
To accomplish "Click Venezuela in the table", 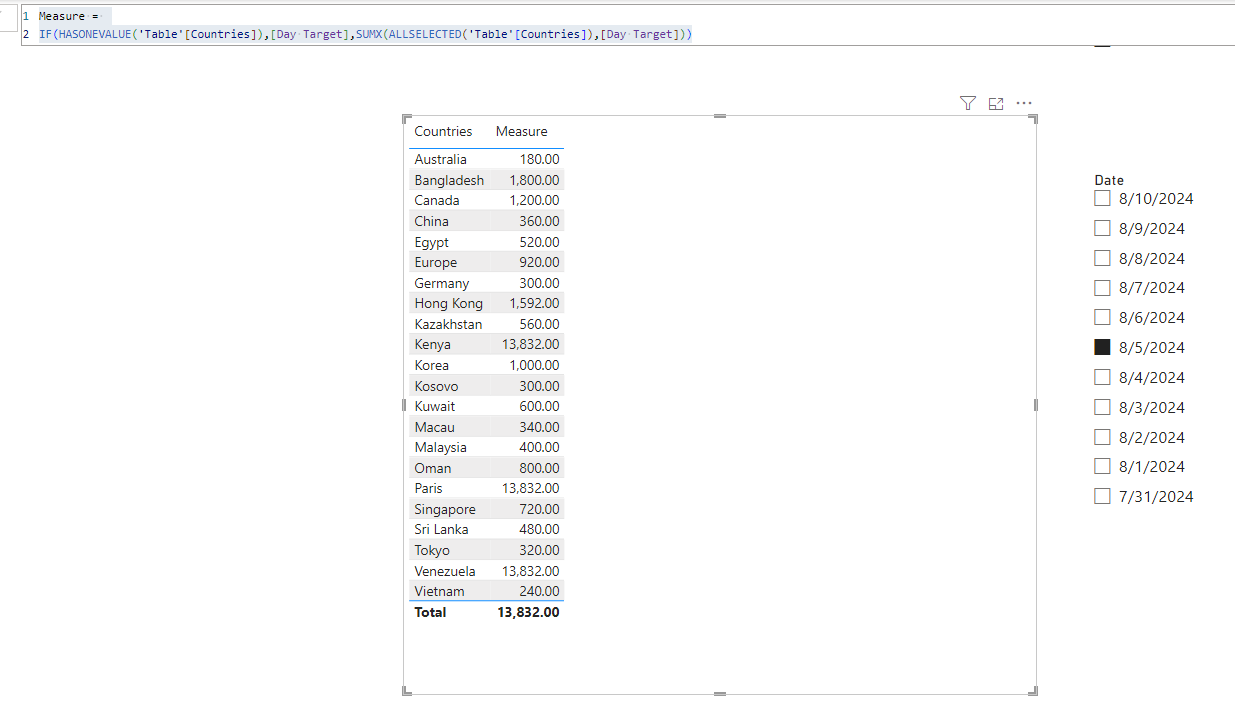I will coord(445,571).
